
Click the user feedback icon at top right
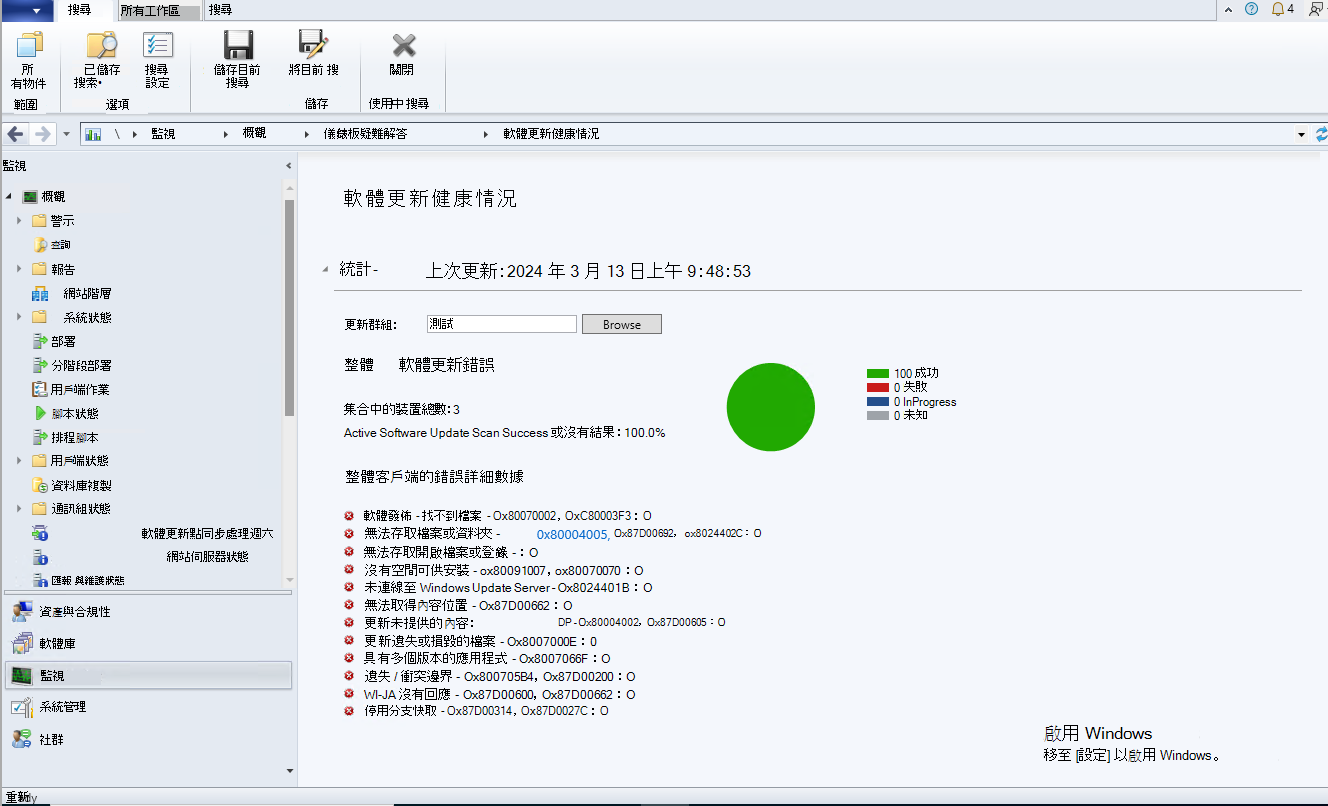pyautogui.click(x=1315, y=9)
